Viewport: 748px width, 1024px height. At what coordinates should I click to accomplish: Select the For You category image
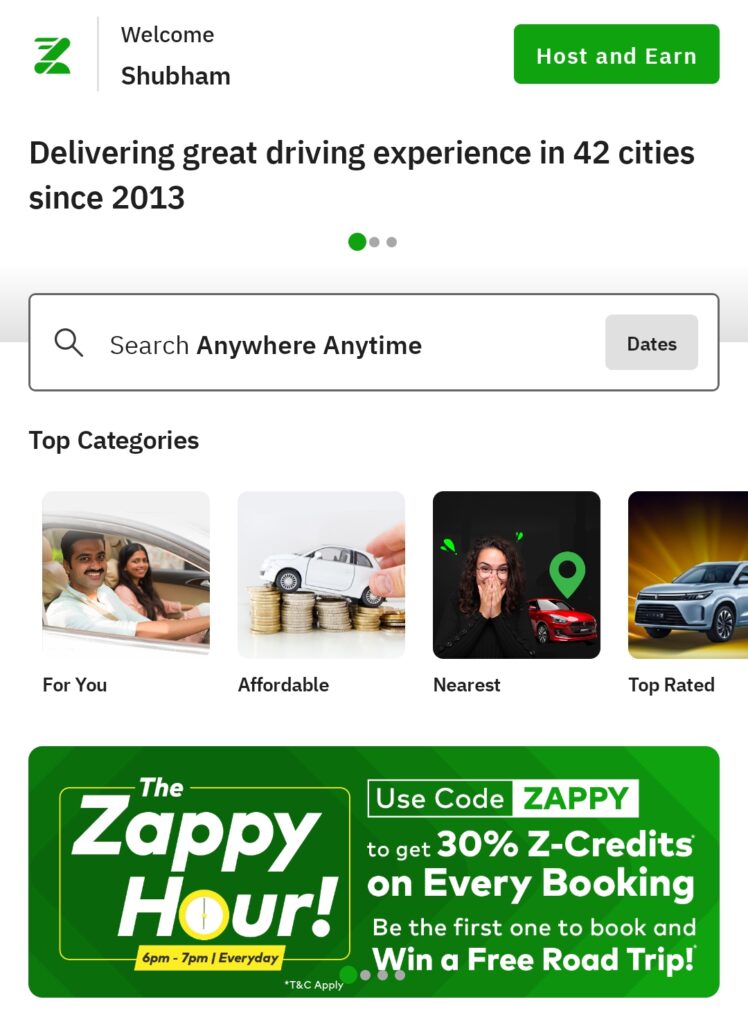[x=126, y=575]
